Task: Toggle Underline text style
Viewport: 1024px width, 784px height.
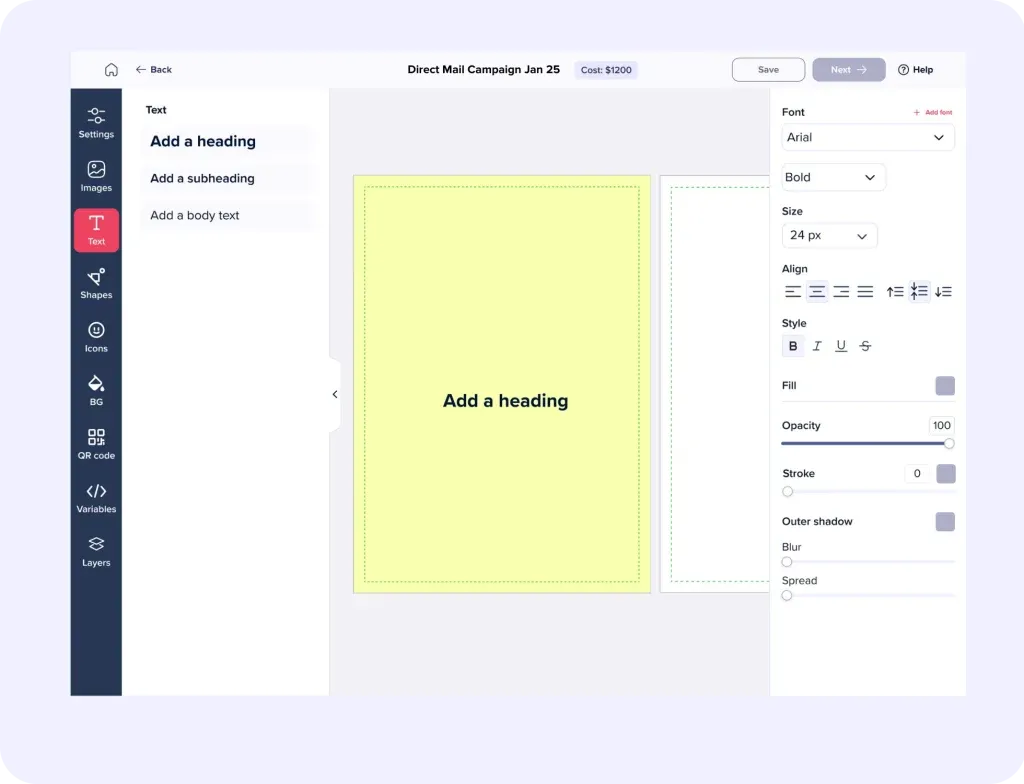Action: pos(841,346)
